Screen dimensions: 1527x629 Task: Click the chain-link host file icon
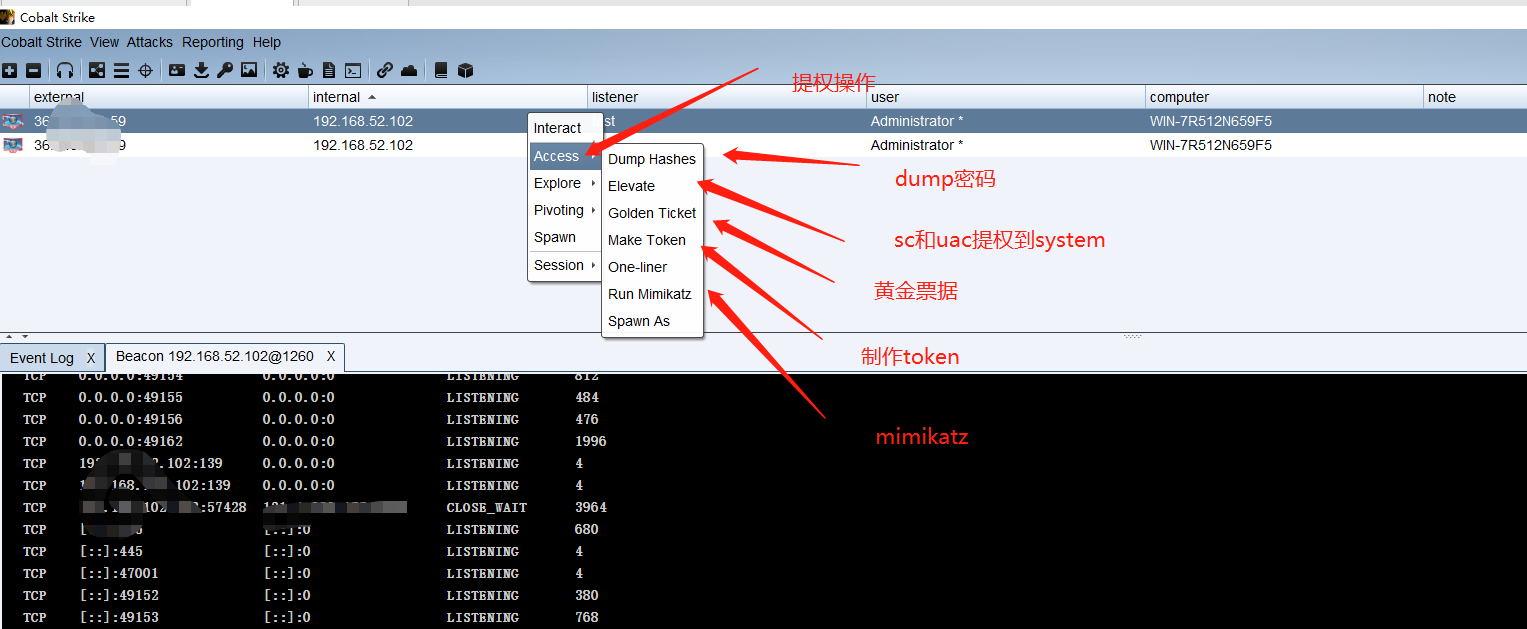[x=385, y=70]
